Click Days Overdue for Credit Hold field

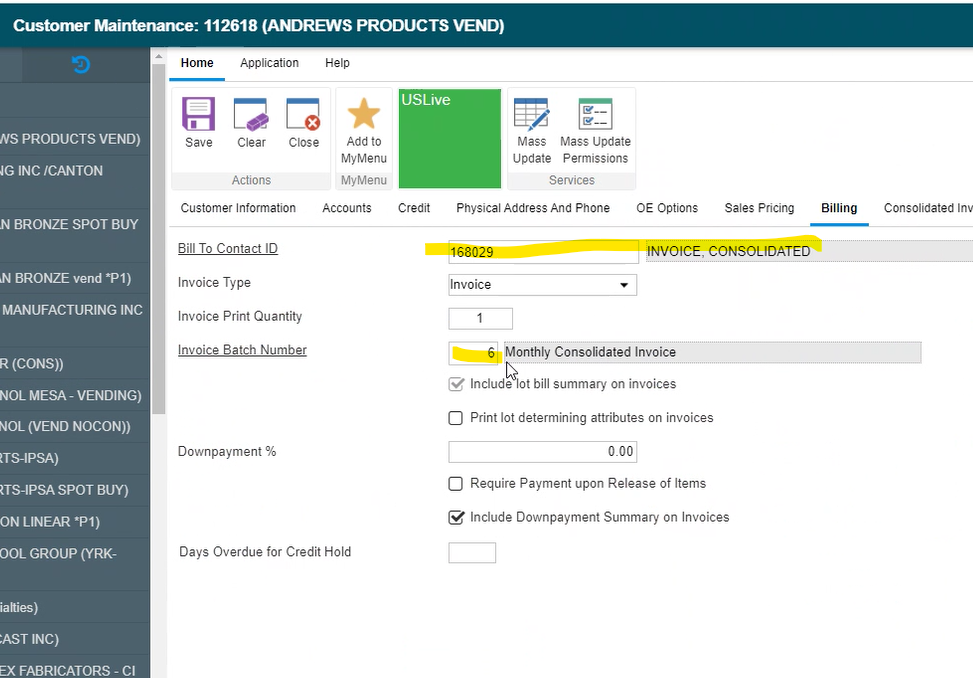472,553
